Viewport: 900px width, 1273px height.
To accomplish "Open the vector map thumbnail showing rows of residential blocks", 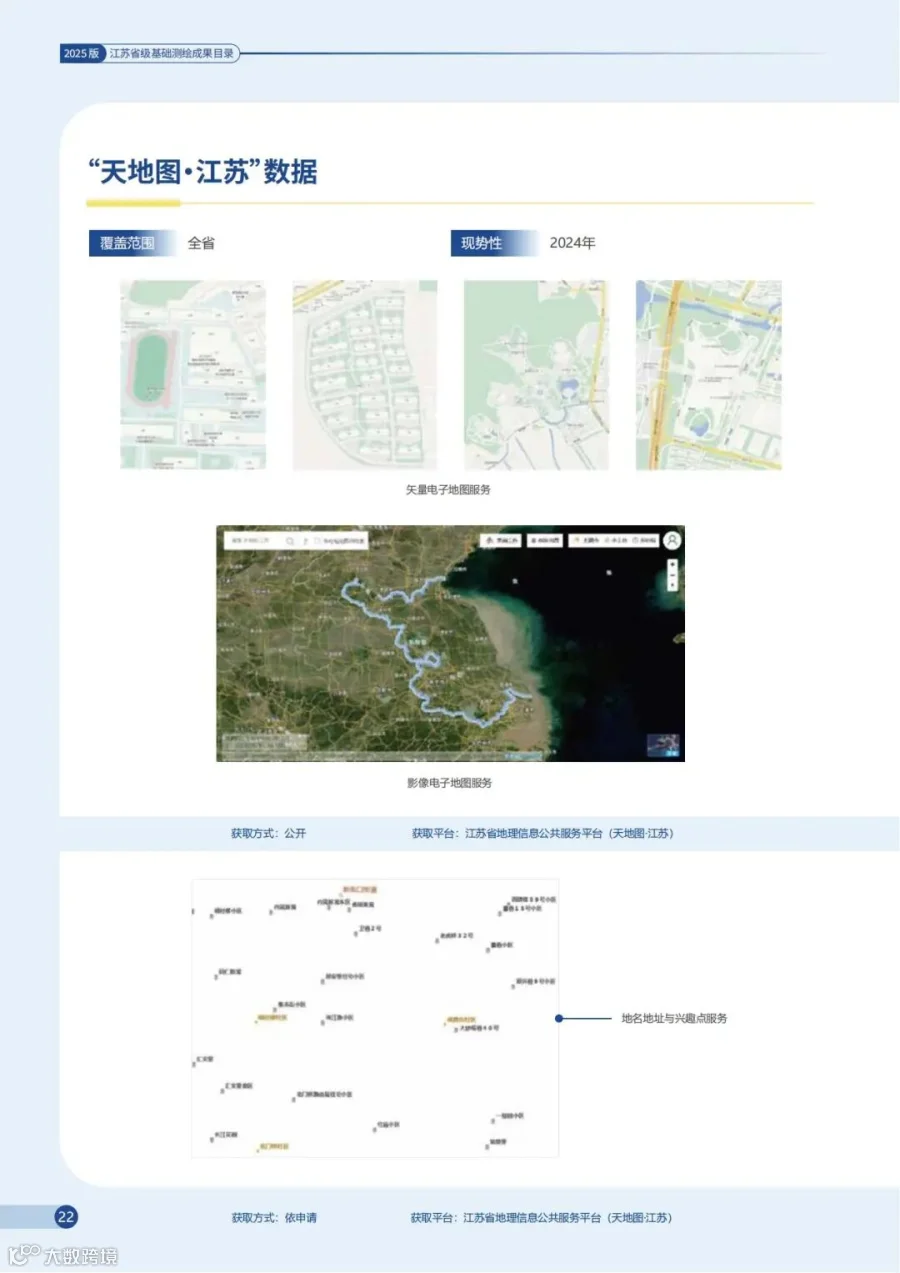I will coord(365,375).
